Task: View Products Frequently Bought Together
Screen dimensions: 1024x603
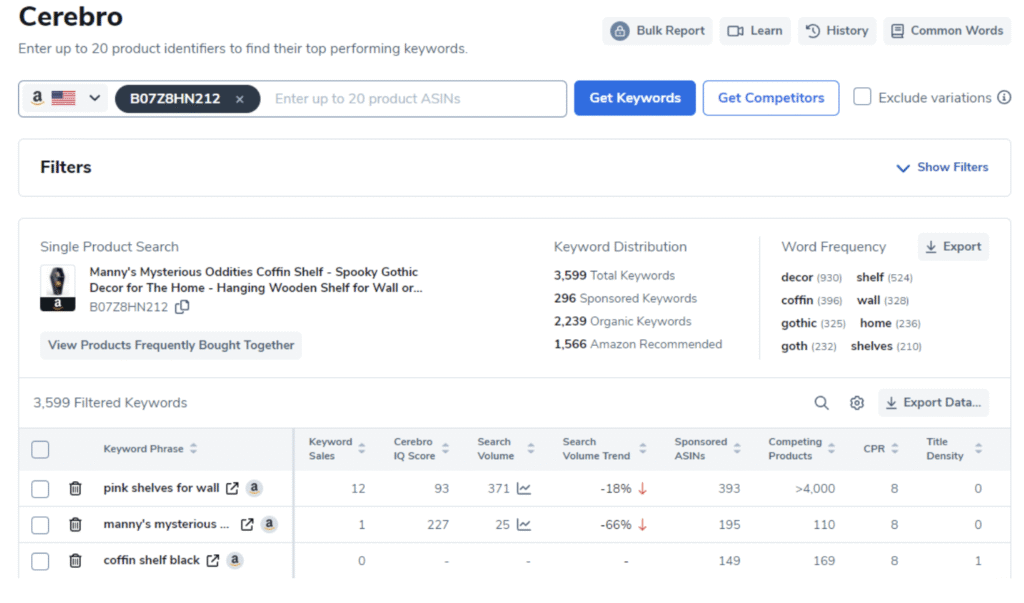Action: 171,345
